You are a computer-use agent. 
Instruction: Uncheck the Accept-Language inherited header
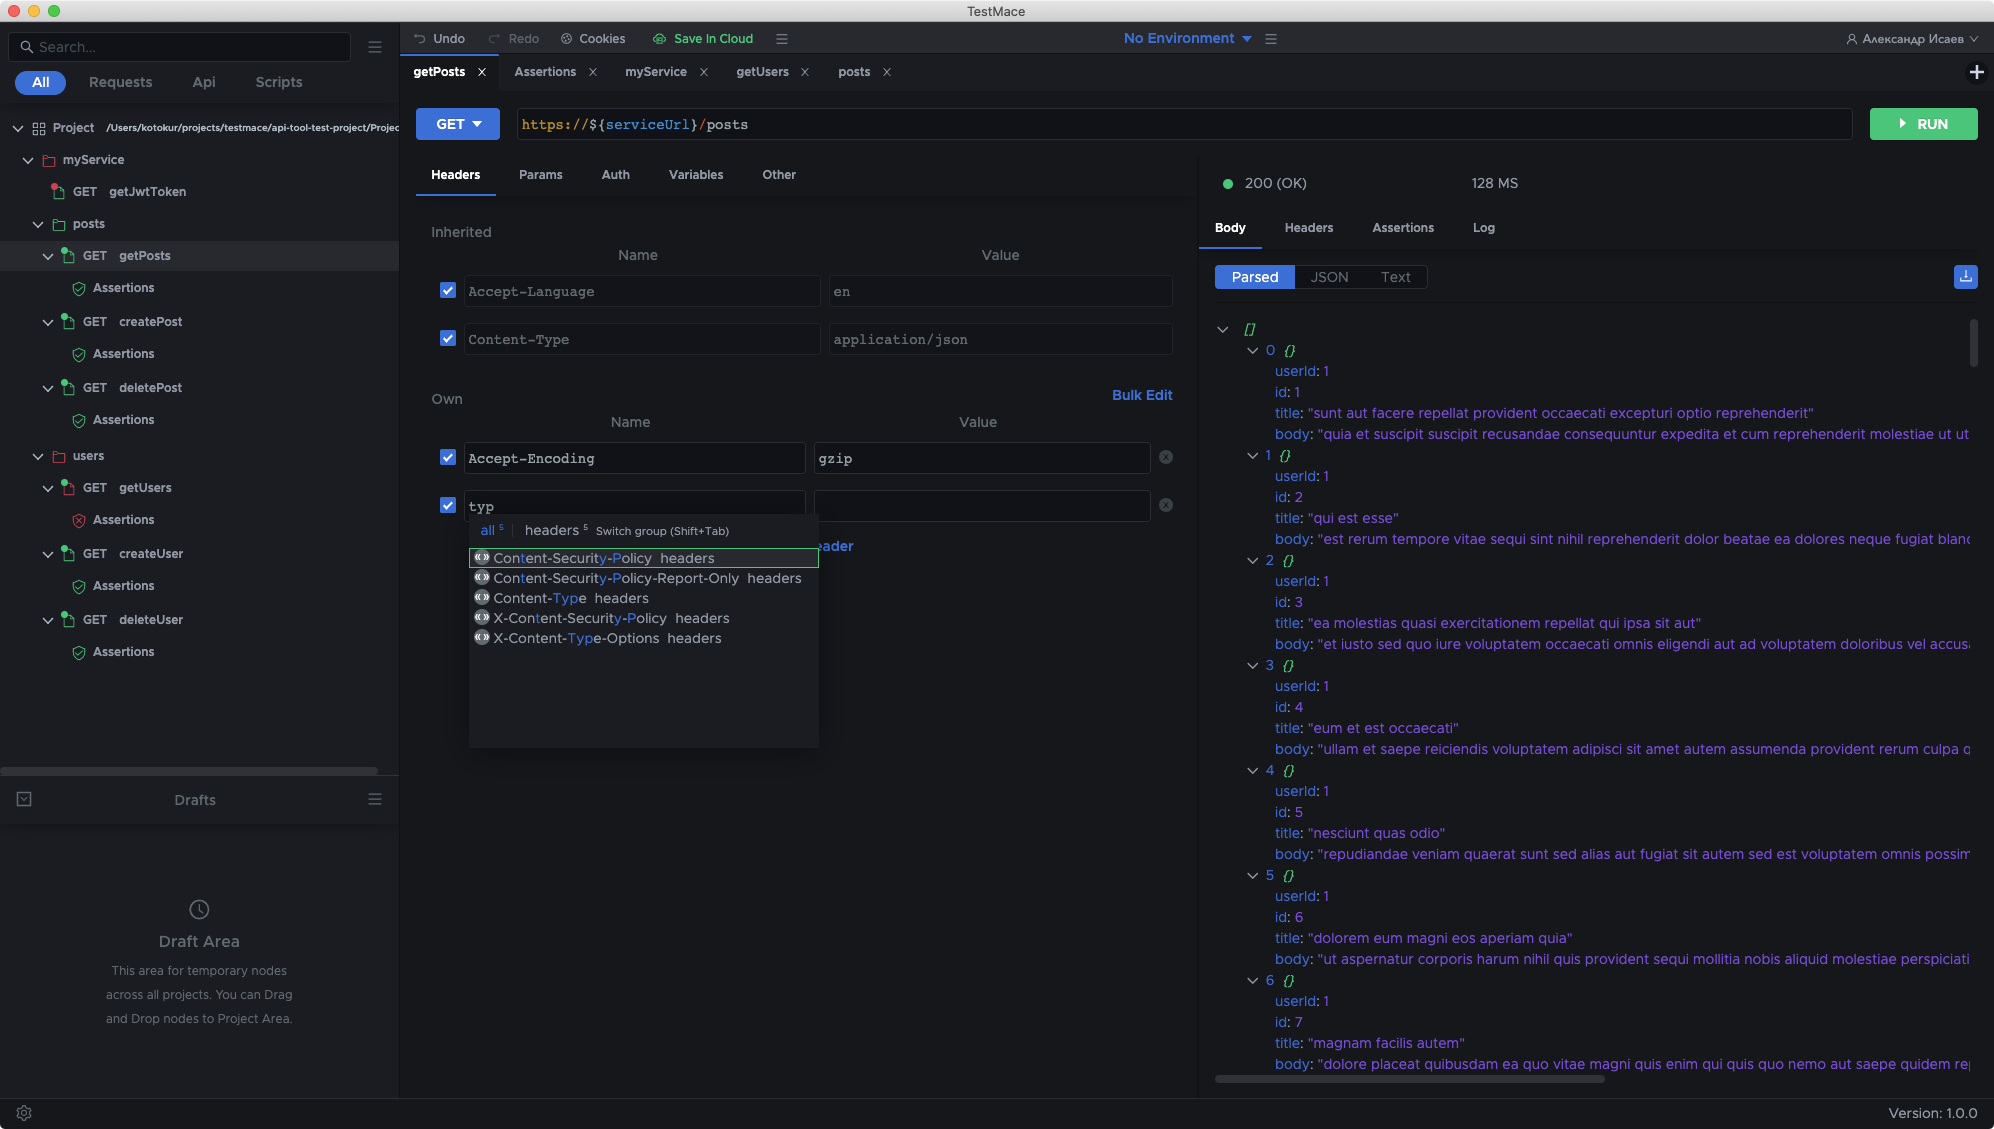click(448, 291)
